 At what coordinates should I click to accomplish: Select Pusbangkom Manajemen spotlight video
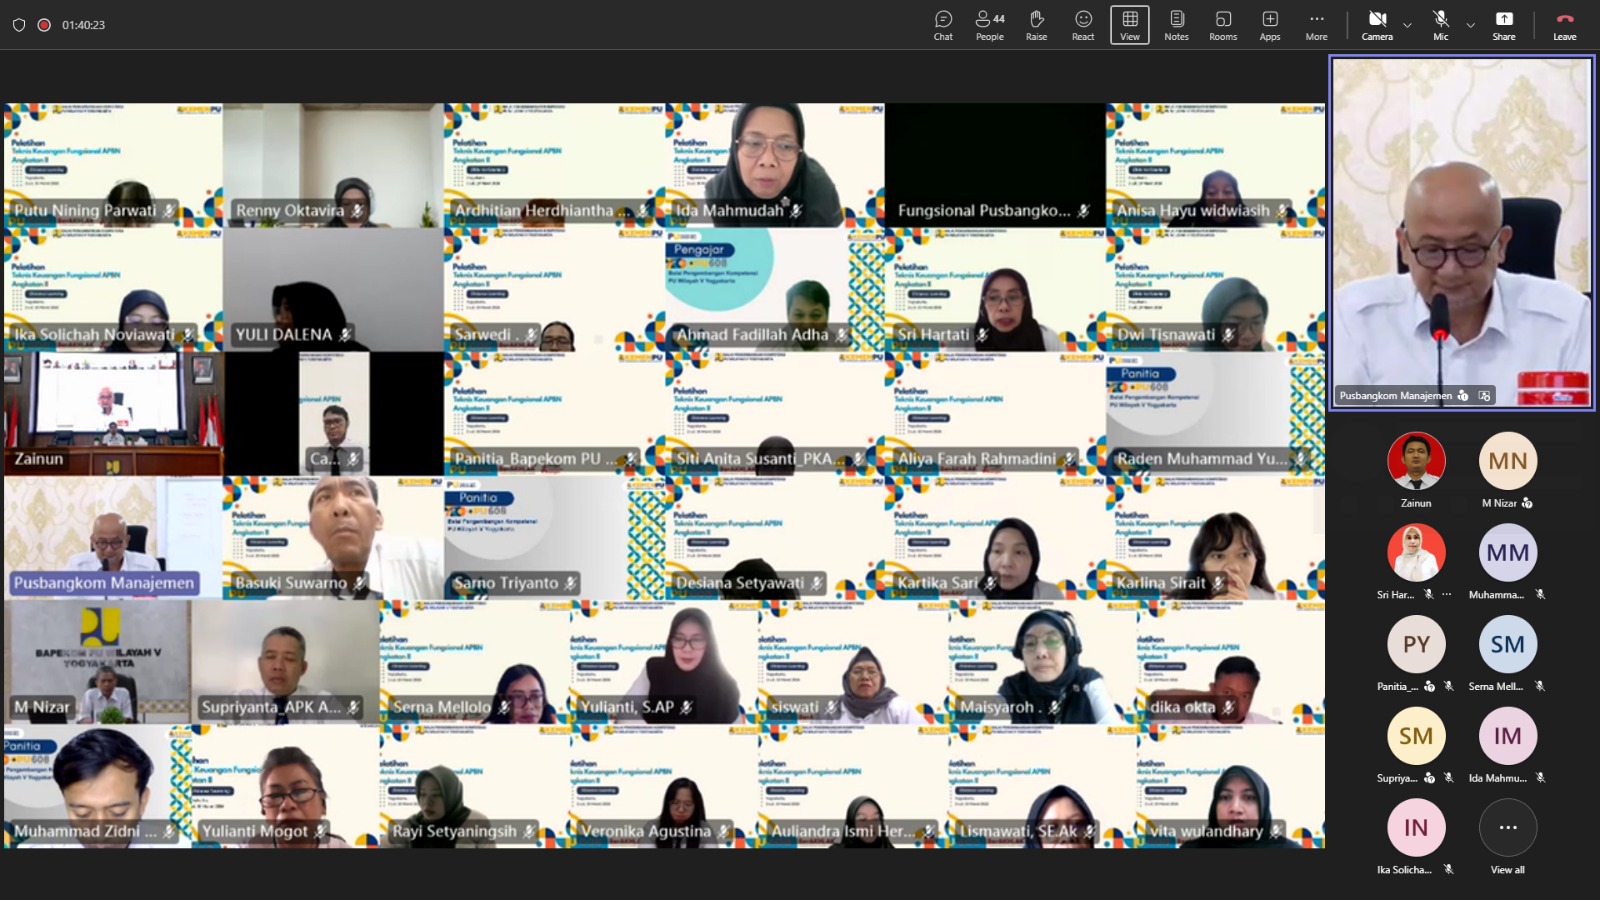(1461, 232)
